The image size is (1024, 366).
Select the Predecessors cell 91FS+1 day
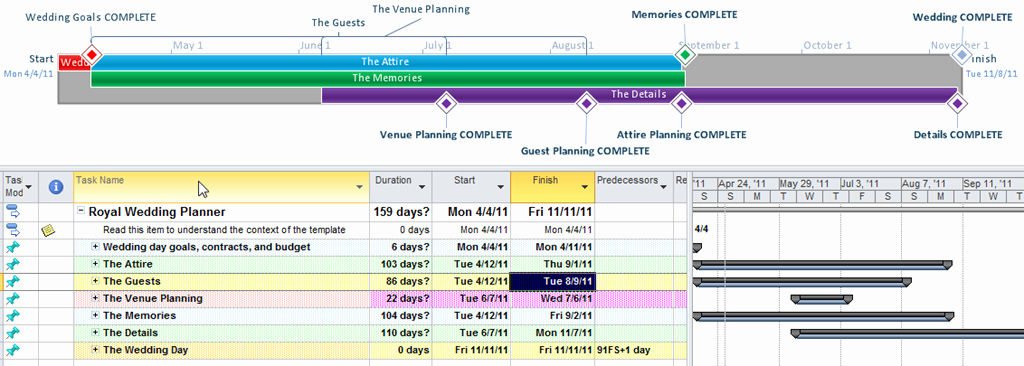click(x=634, y=350)
